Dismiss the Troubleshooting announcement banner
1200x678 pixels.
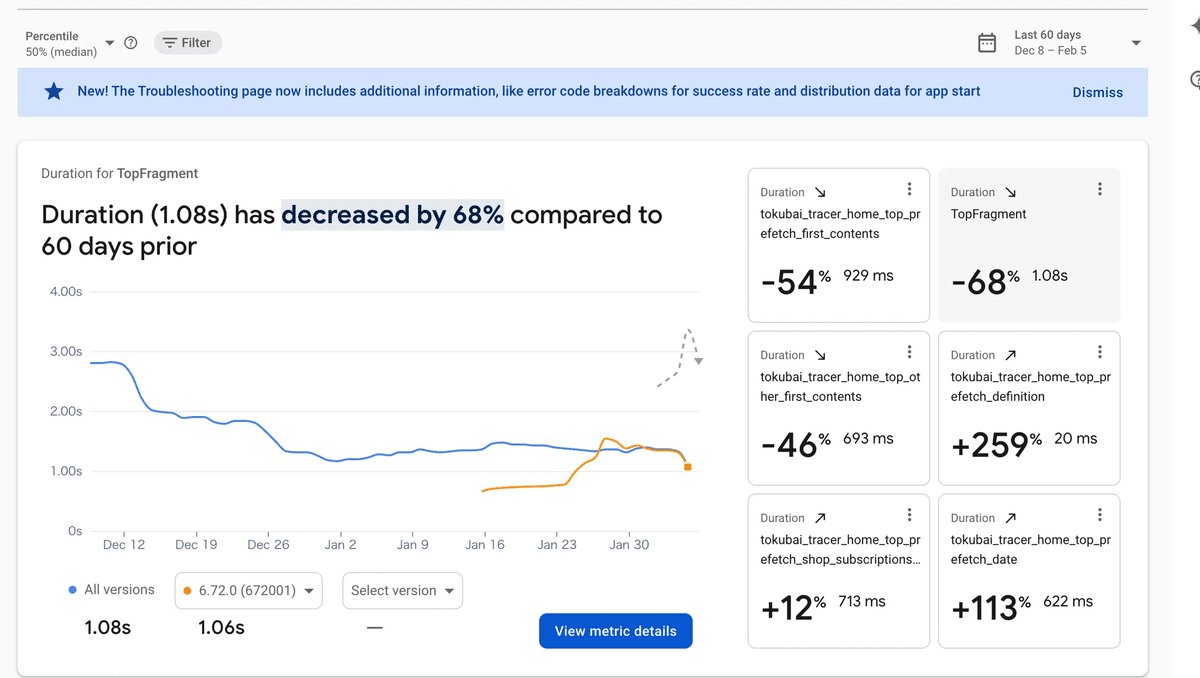(1097, 92)
